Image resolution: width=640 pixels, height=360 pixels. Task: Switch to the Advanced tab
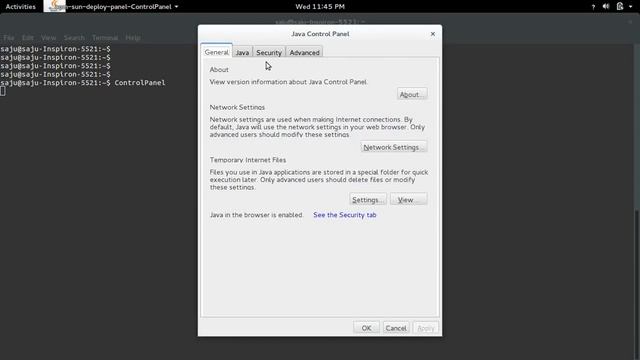[x=304, y=53]
